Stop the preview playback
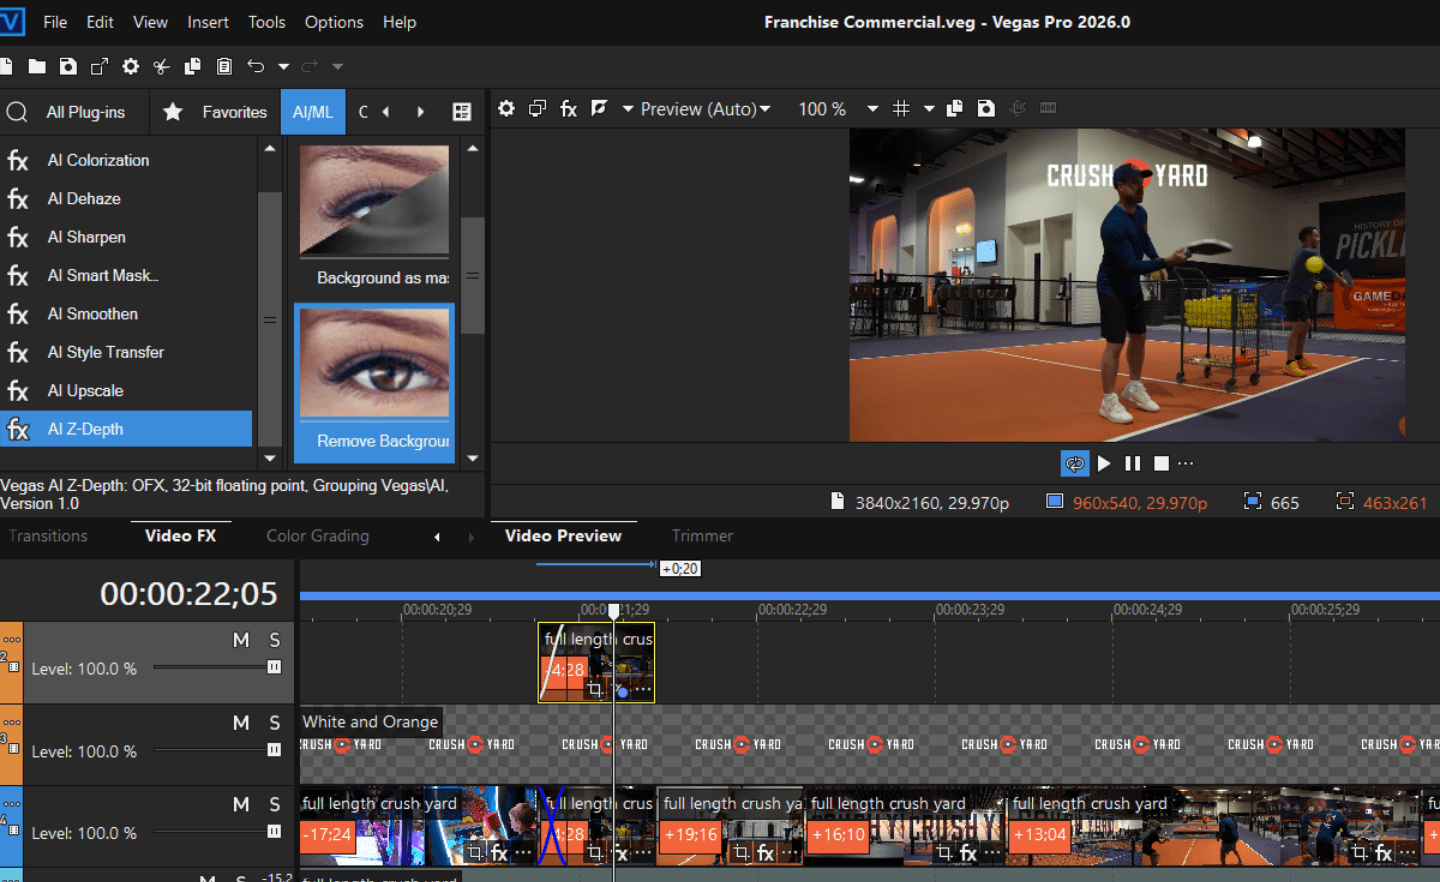This screenshot has height=882, width=1440. click(1161, 463)
